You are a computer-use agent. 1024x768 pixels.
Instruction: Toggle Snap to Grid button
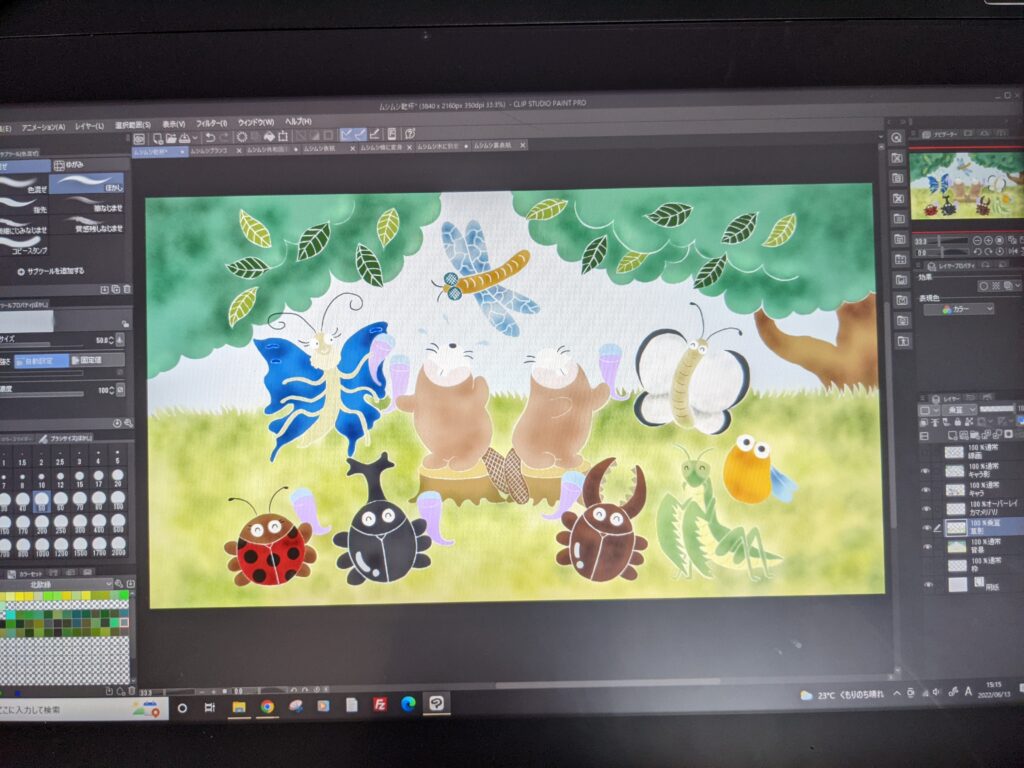(x=374, y=134)
